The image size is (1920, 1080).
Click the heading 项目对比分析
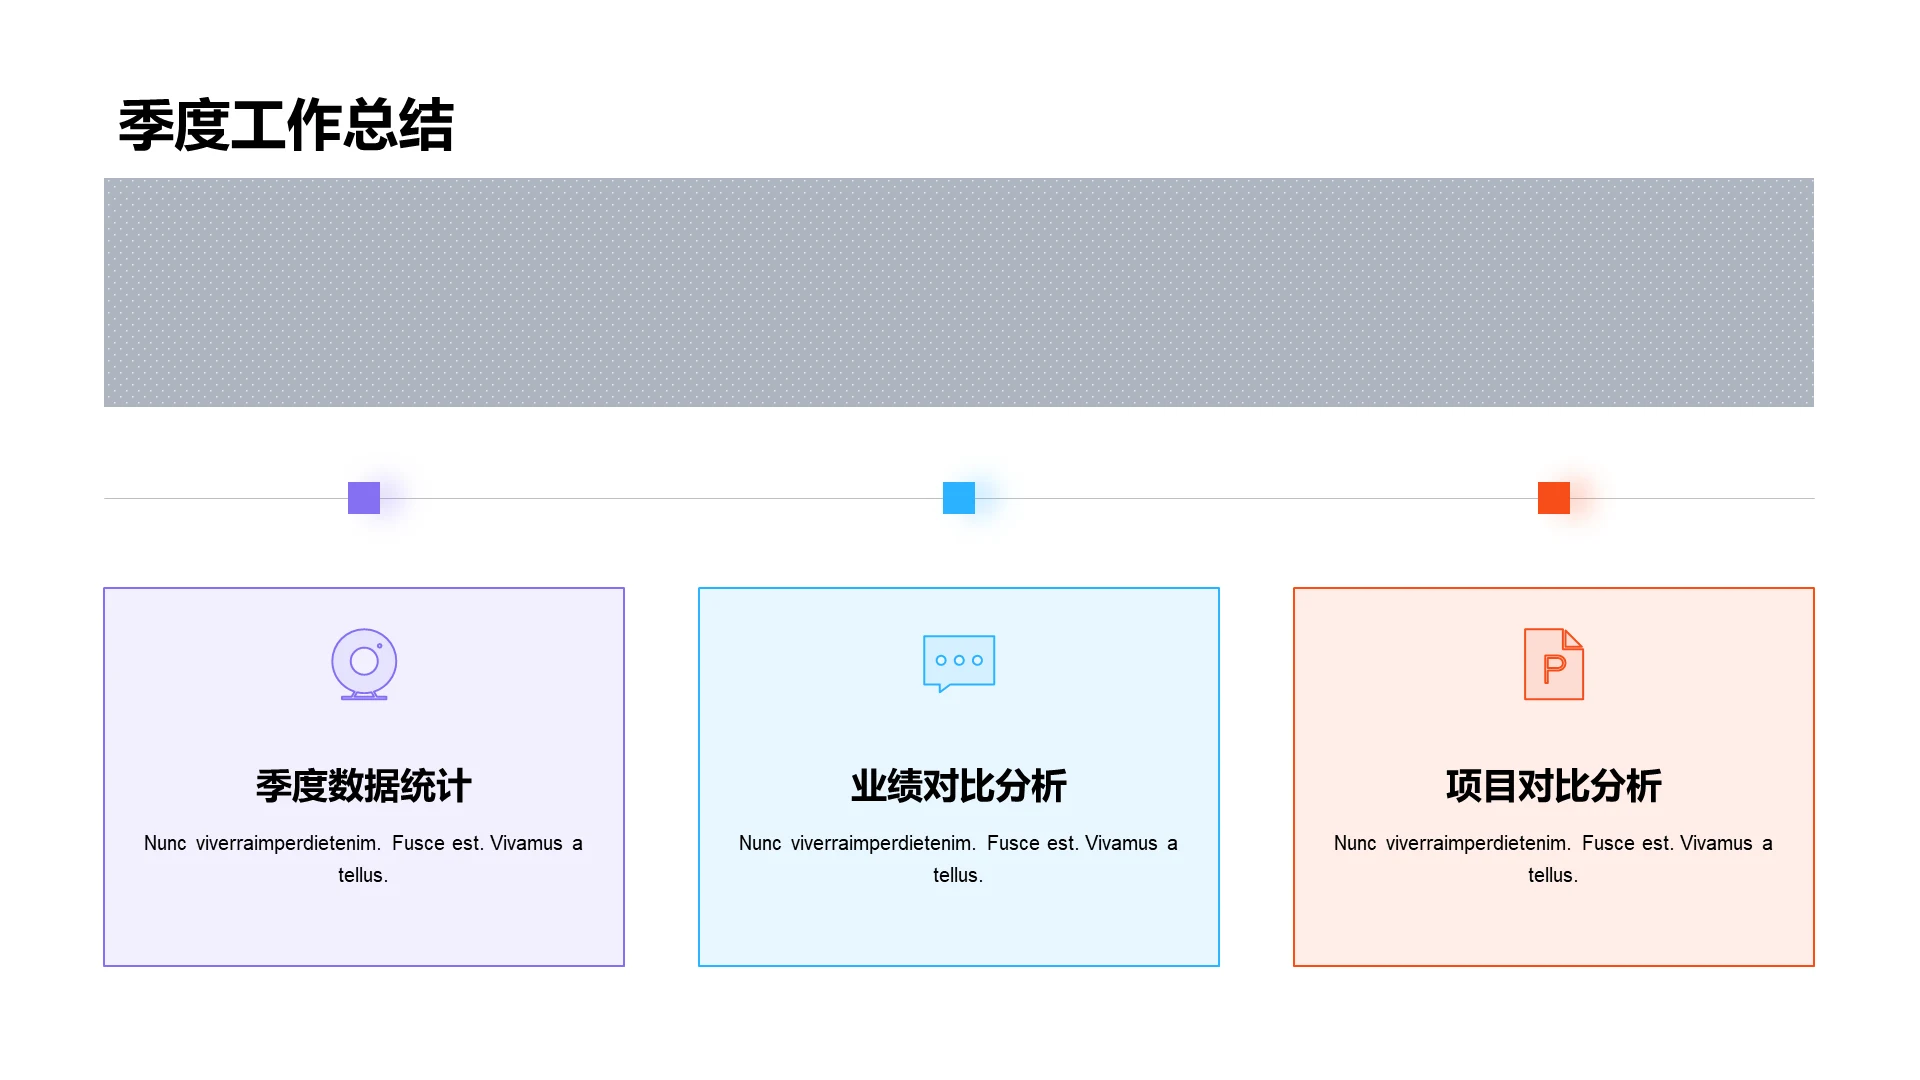click(1553, 786)
